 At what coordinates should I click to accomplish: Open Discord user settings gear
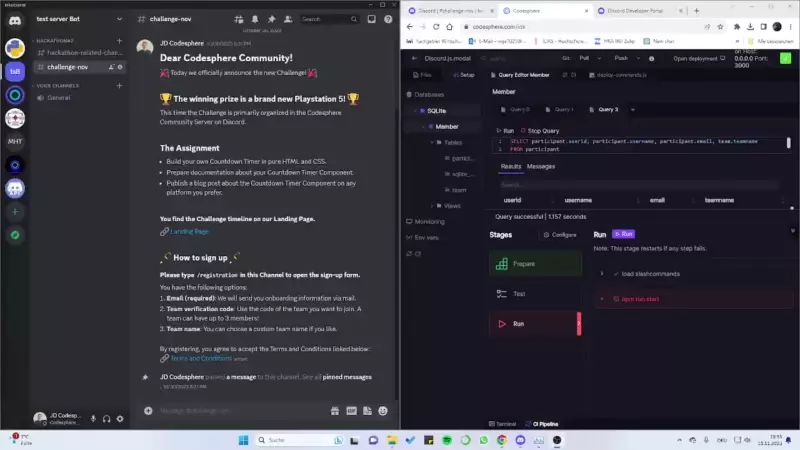[x=120, y=419]
